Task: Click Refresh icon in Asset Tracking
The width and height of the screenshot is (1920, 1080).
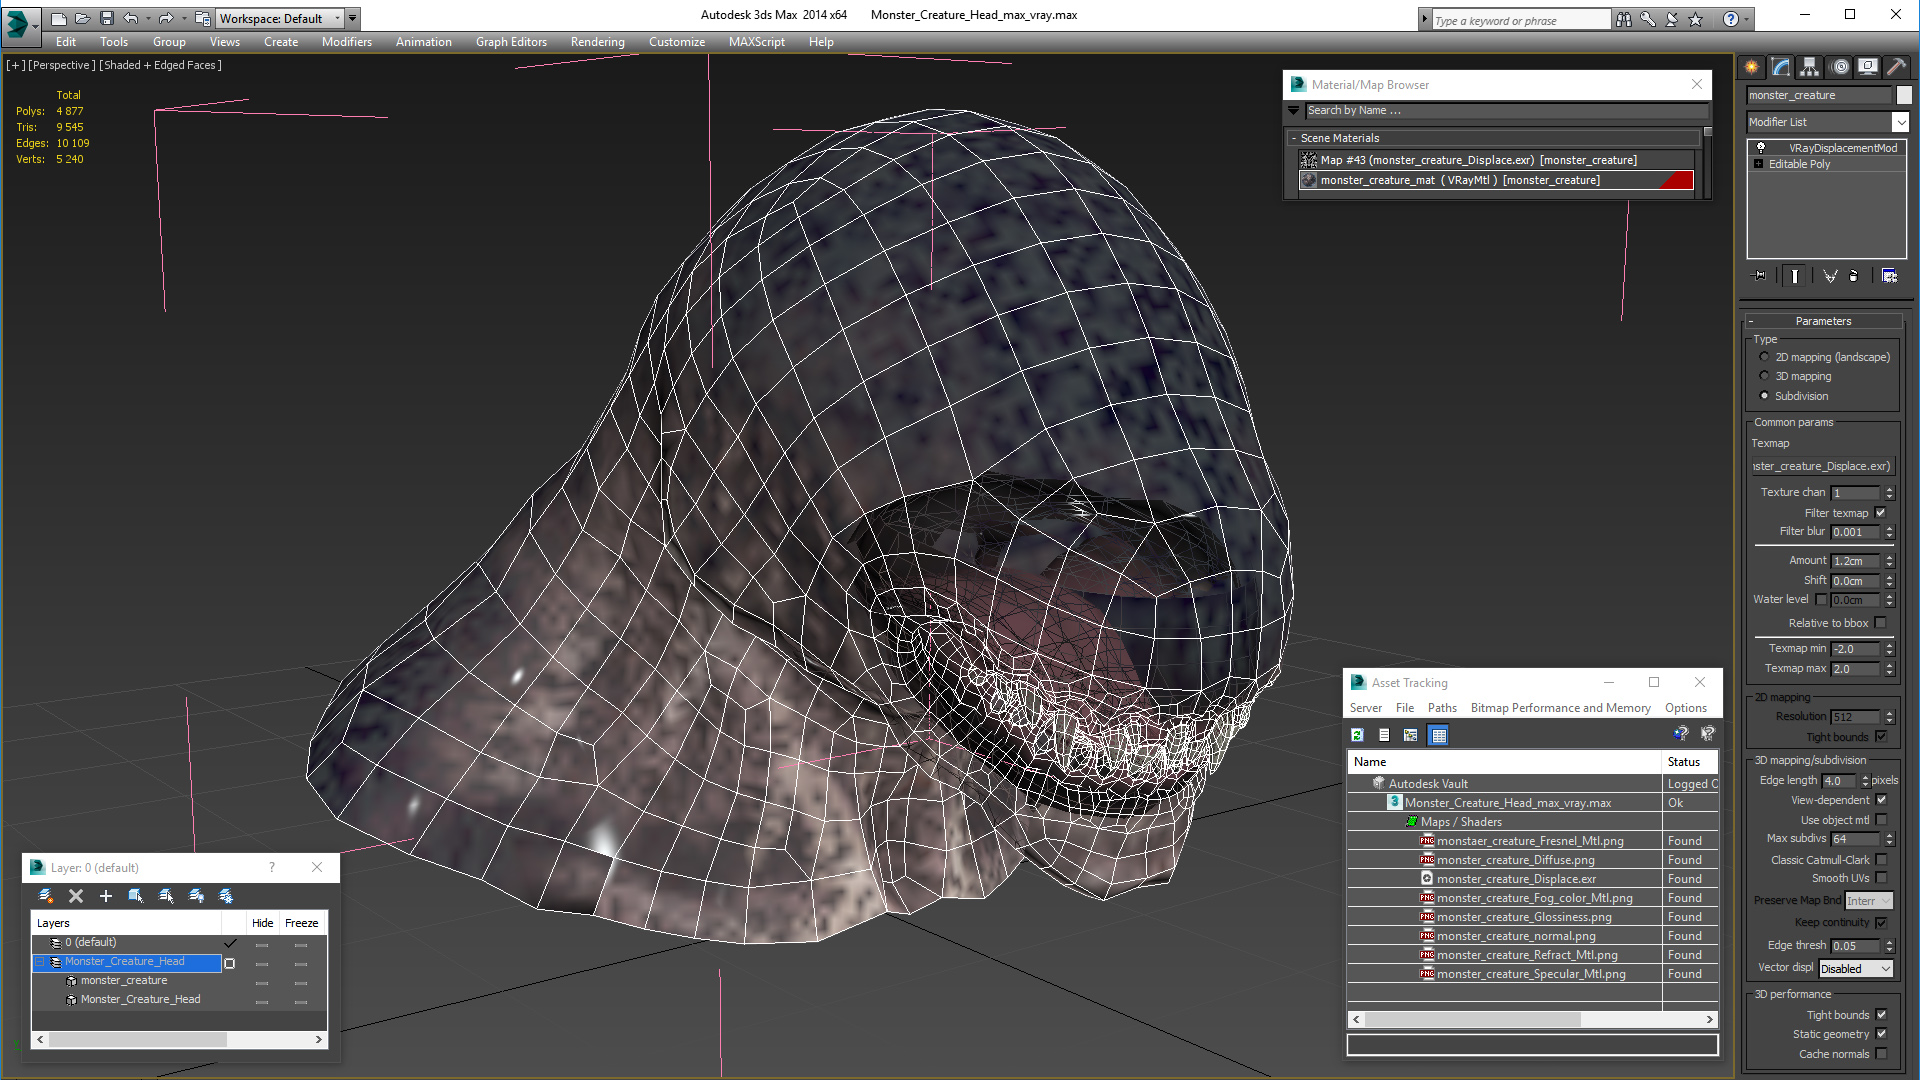Action: (x=1357, y=735)
